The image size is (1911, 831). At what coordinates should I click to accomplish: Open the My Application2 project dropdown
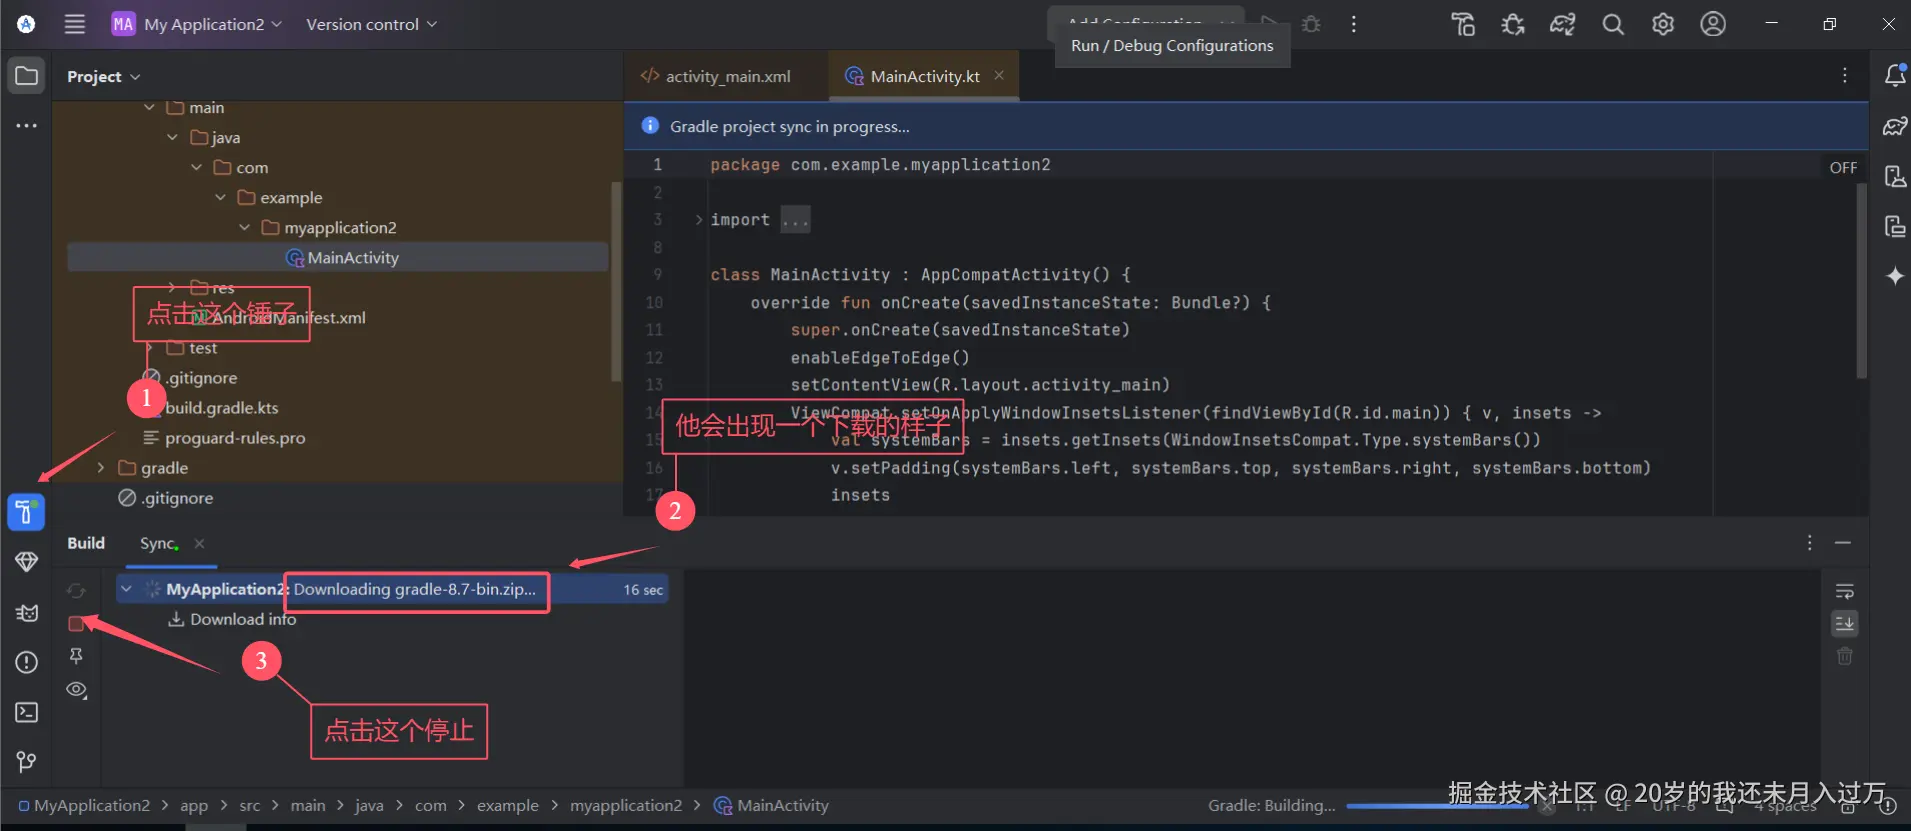pos(197,24)
